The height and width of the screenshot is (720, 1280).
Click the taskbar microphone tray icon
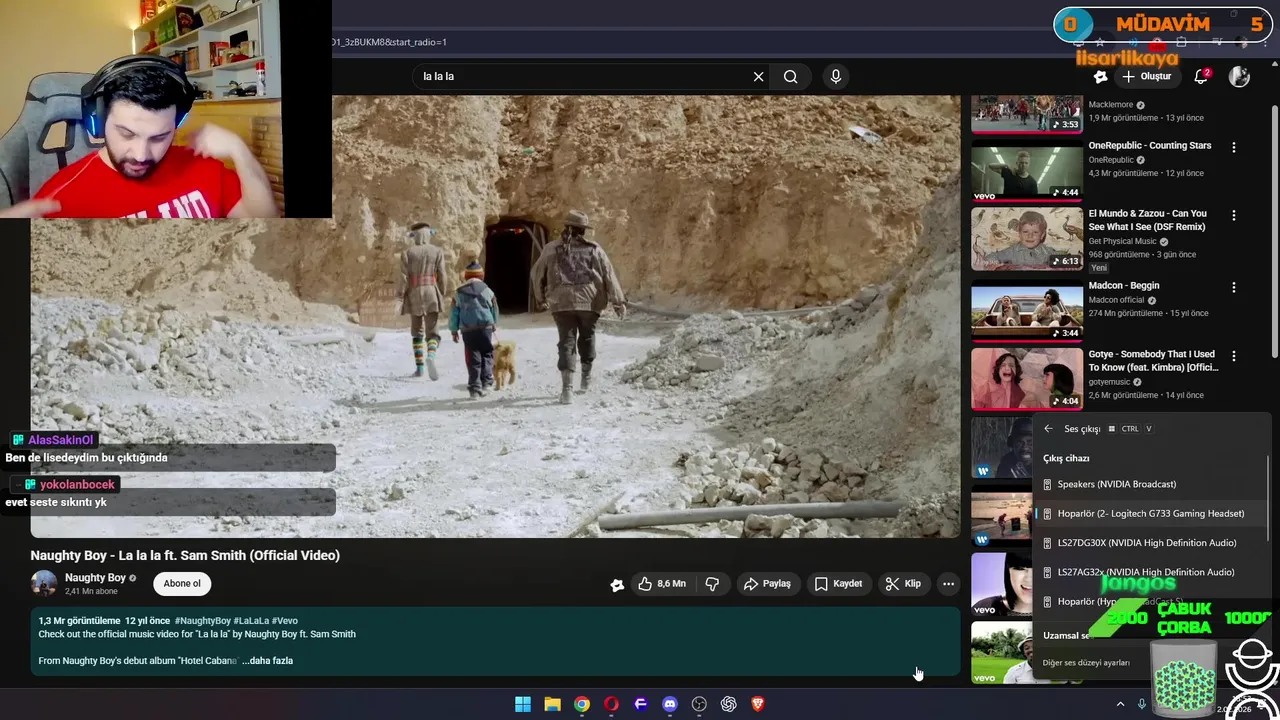coord(1141,704)
